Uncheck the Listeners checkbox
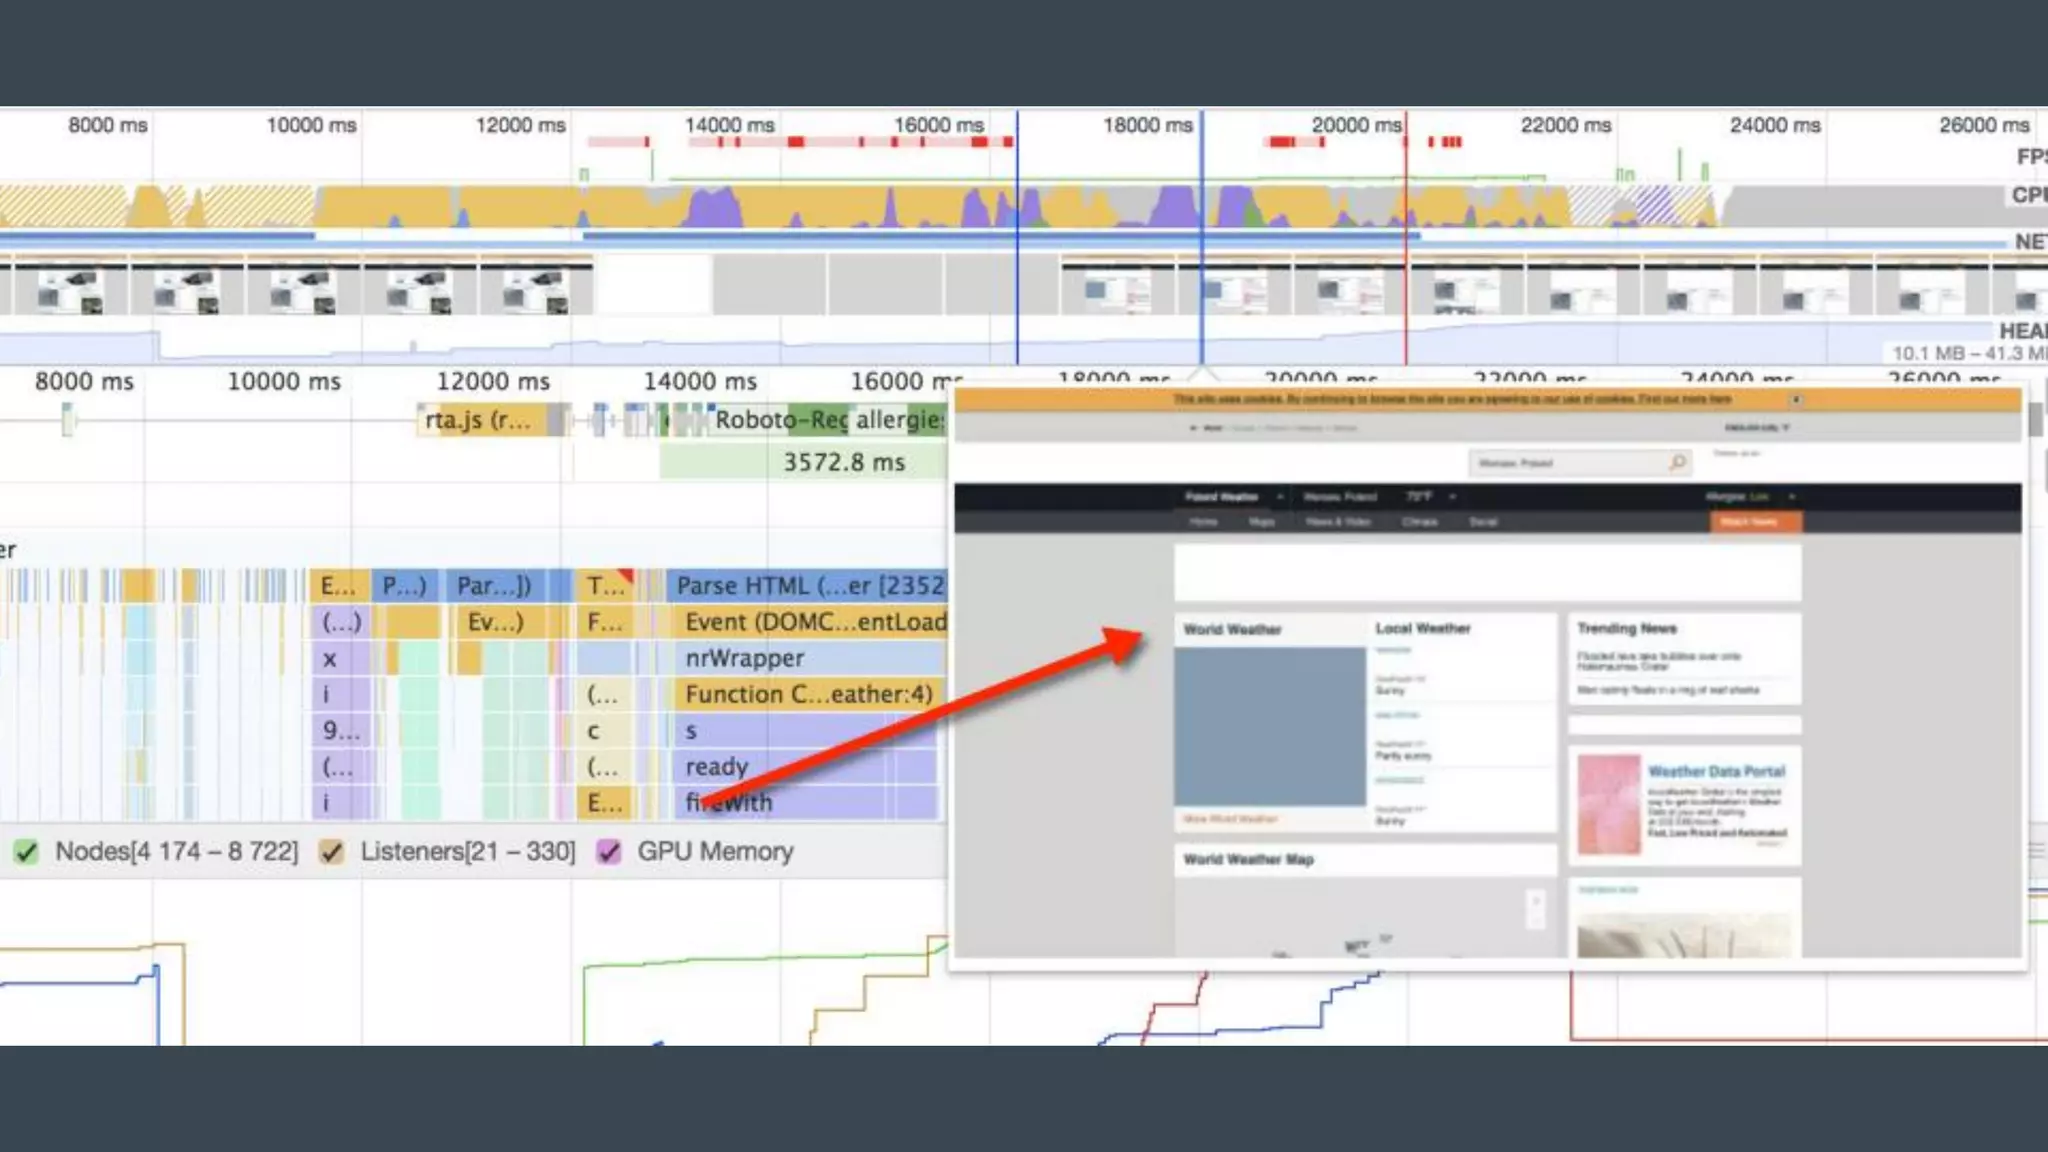The height and width of the screenshot is (1152, 2048). click(331, 852)
